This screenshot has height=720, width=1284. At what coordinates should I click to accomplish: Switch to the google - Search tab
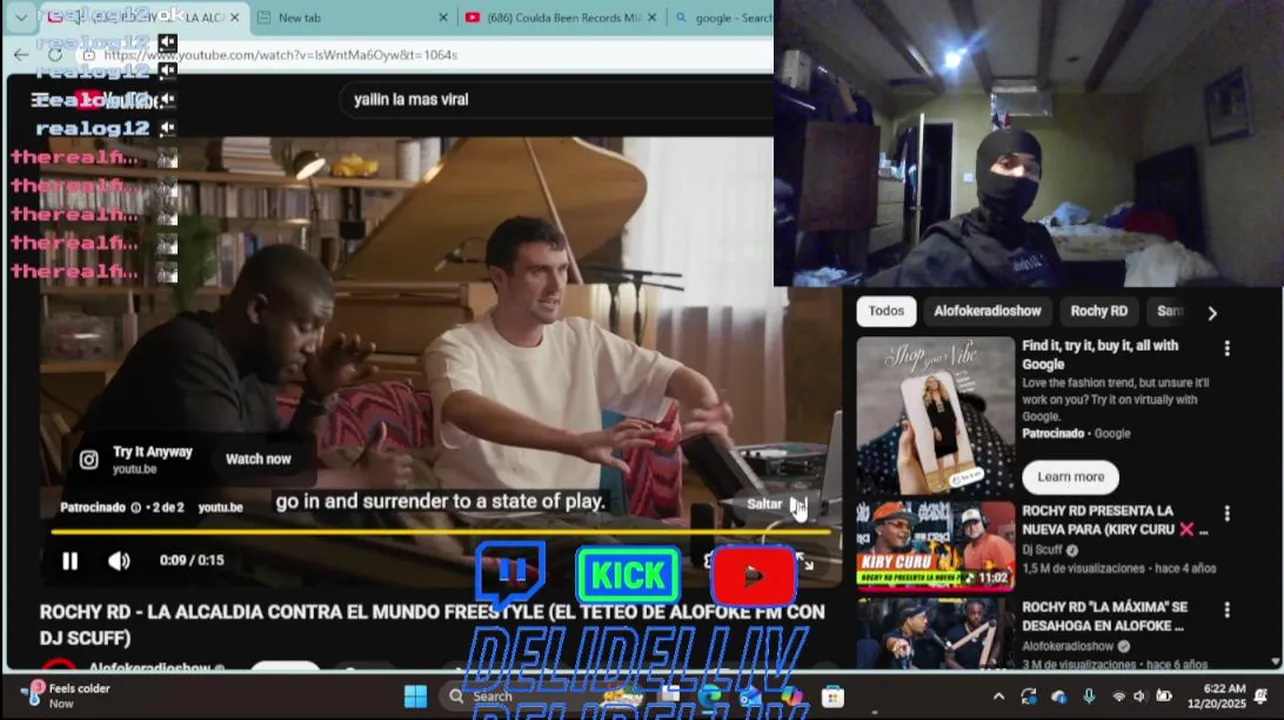pyautogui.click(x=722, y=18)
